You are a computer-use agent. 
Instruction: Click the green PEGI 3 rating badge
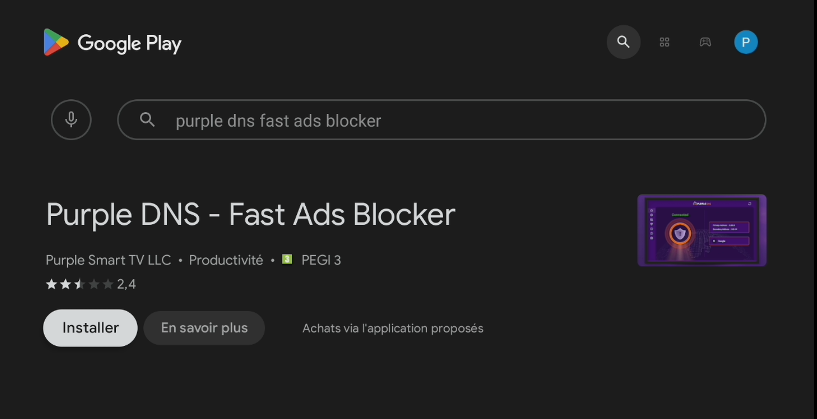pos(287,260)
